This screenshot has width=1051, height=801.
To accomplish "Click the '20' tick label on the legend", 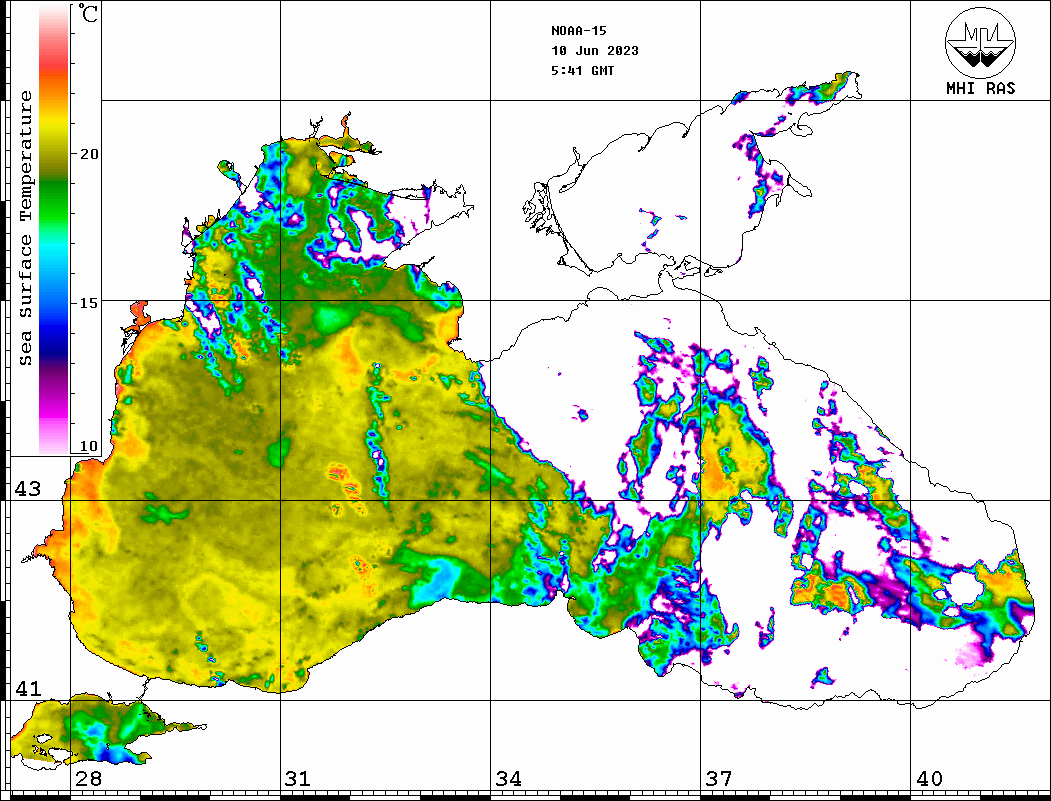I will click(x=89, y=154).
